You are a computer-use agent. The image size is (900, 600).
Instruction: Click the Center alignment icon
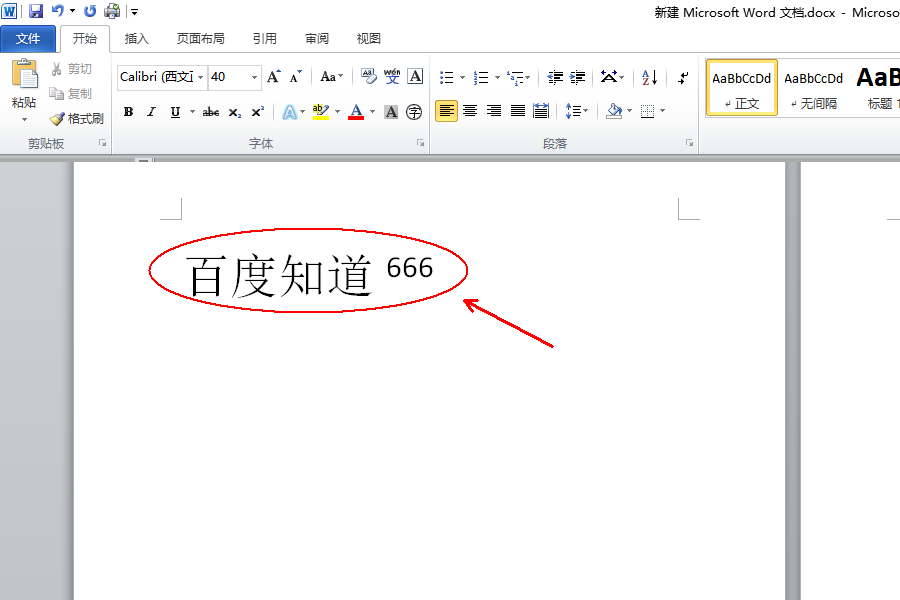(x=470, y=111)
